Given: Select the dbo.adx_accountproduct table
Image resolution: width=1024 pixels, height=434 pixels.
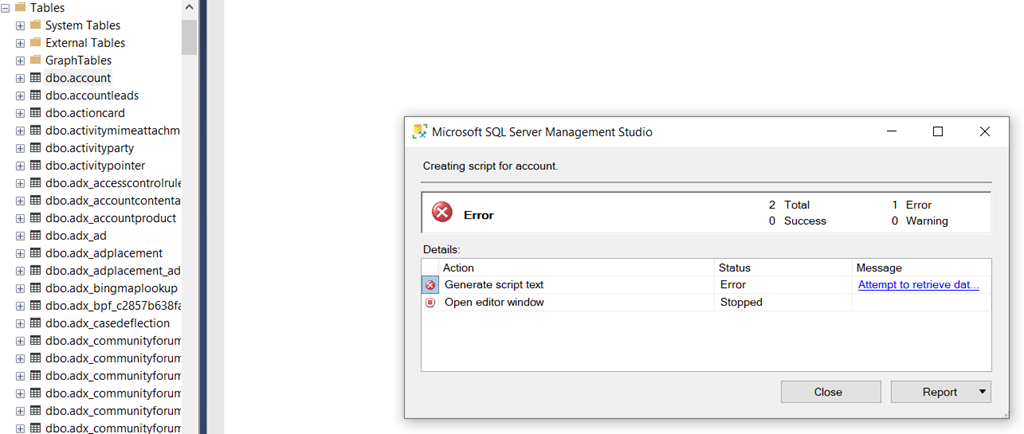Looking at the screenshot, I should click(x=111, y=218).
